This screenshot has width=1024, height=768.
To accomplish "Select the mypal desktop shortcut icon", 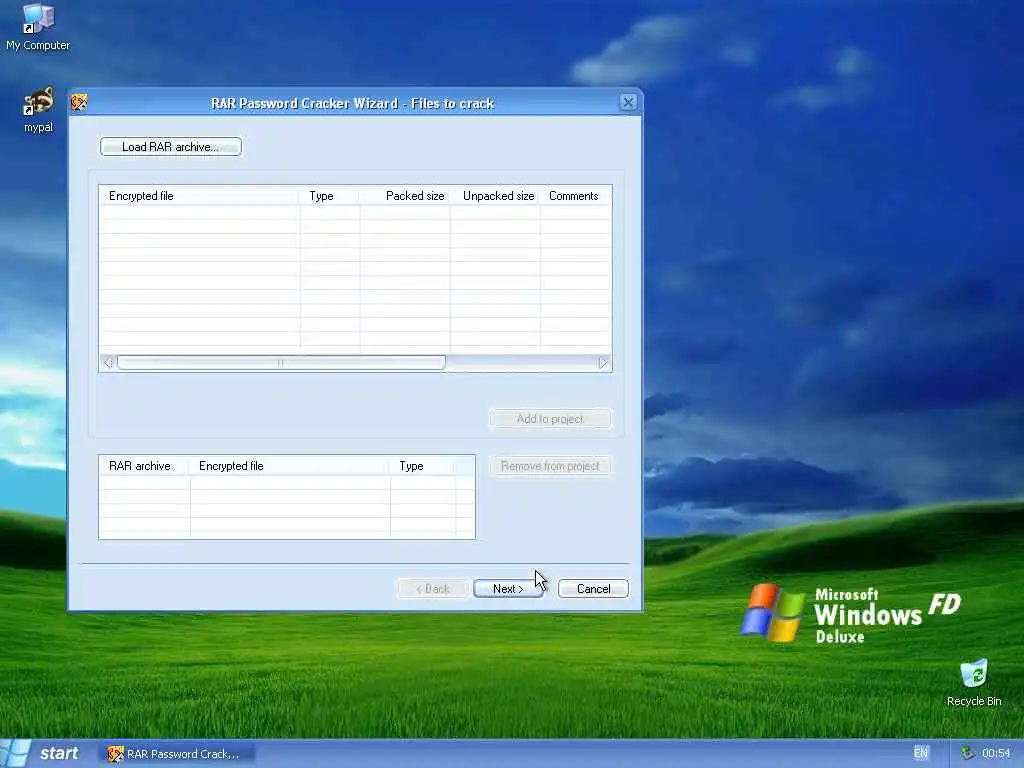I will (38, 109).
